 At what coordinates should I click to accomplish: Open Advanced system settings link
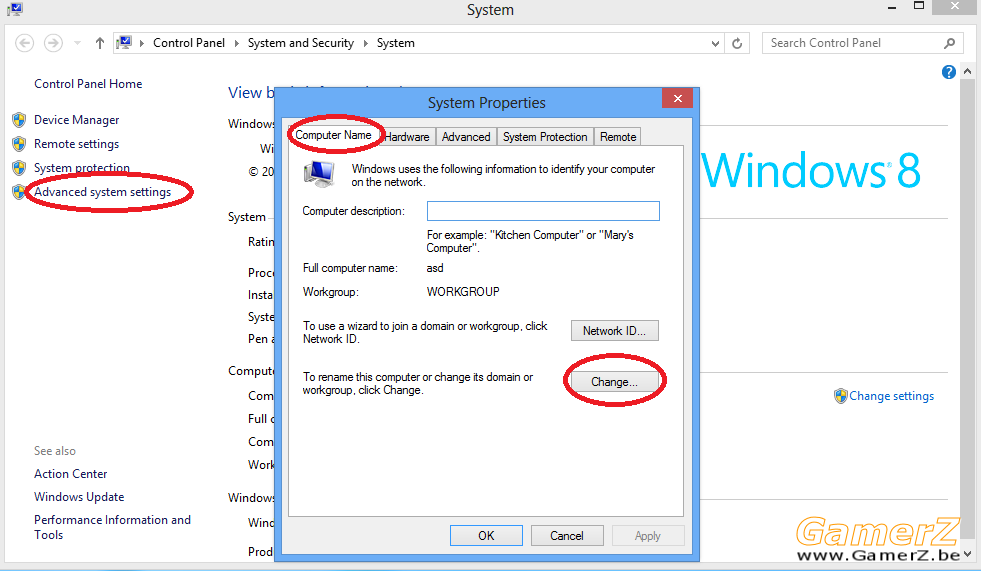(x=103, y=192)
